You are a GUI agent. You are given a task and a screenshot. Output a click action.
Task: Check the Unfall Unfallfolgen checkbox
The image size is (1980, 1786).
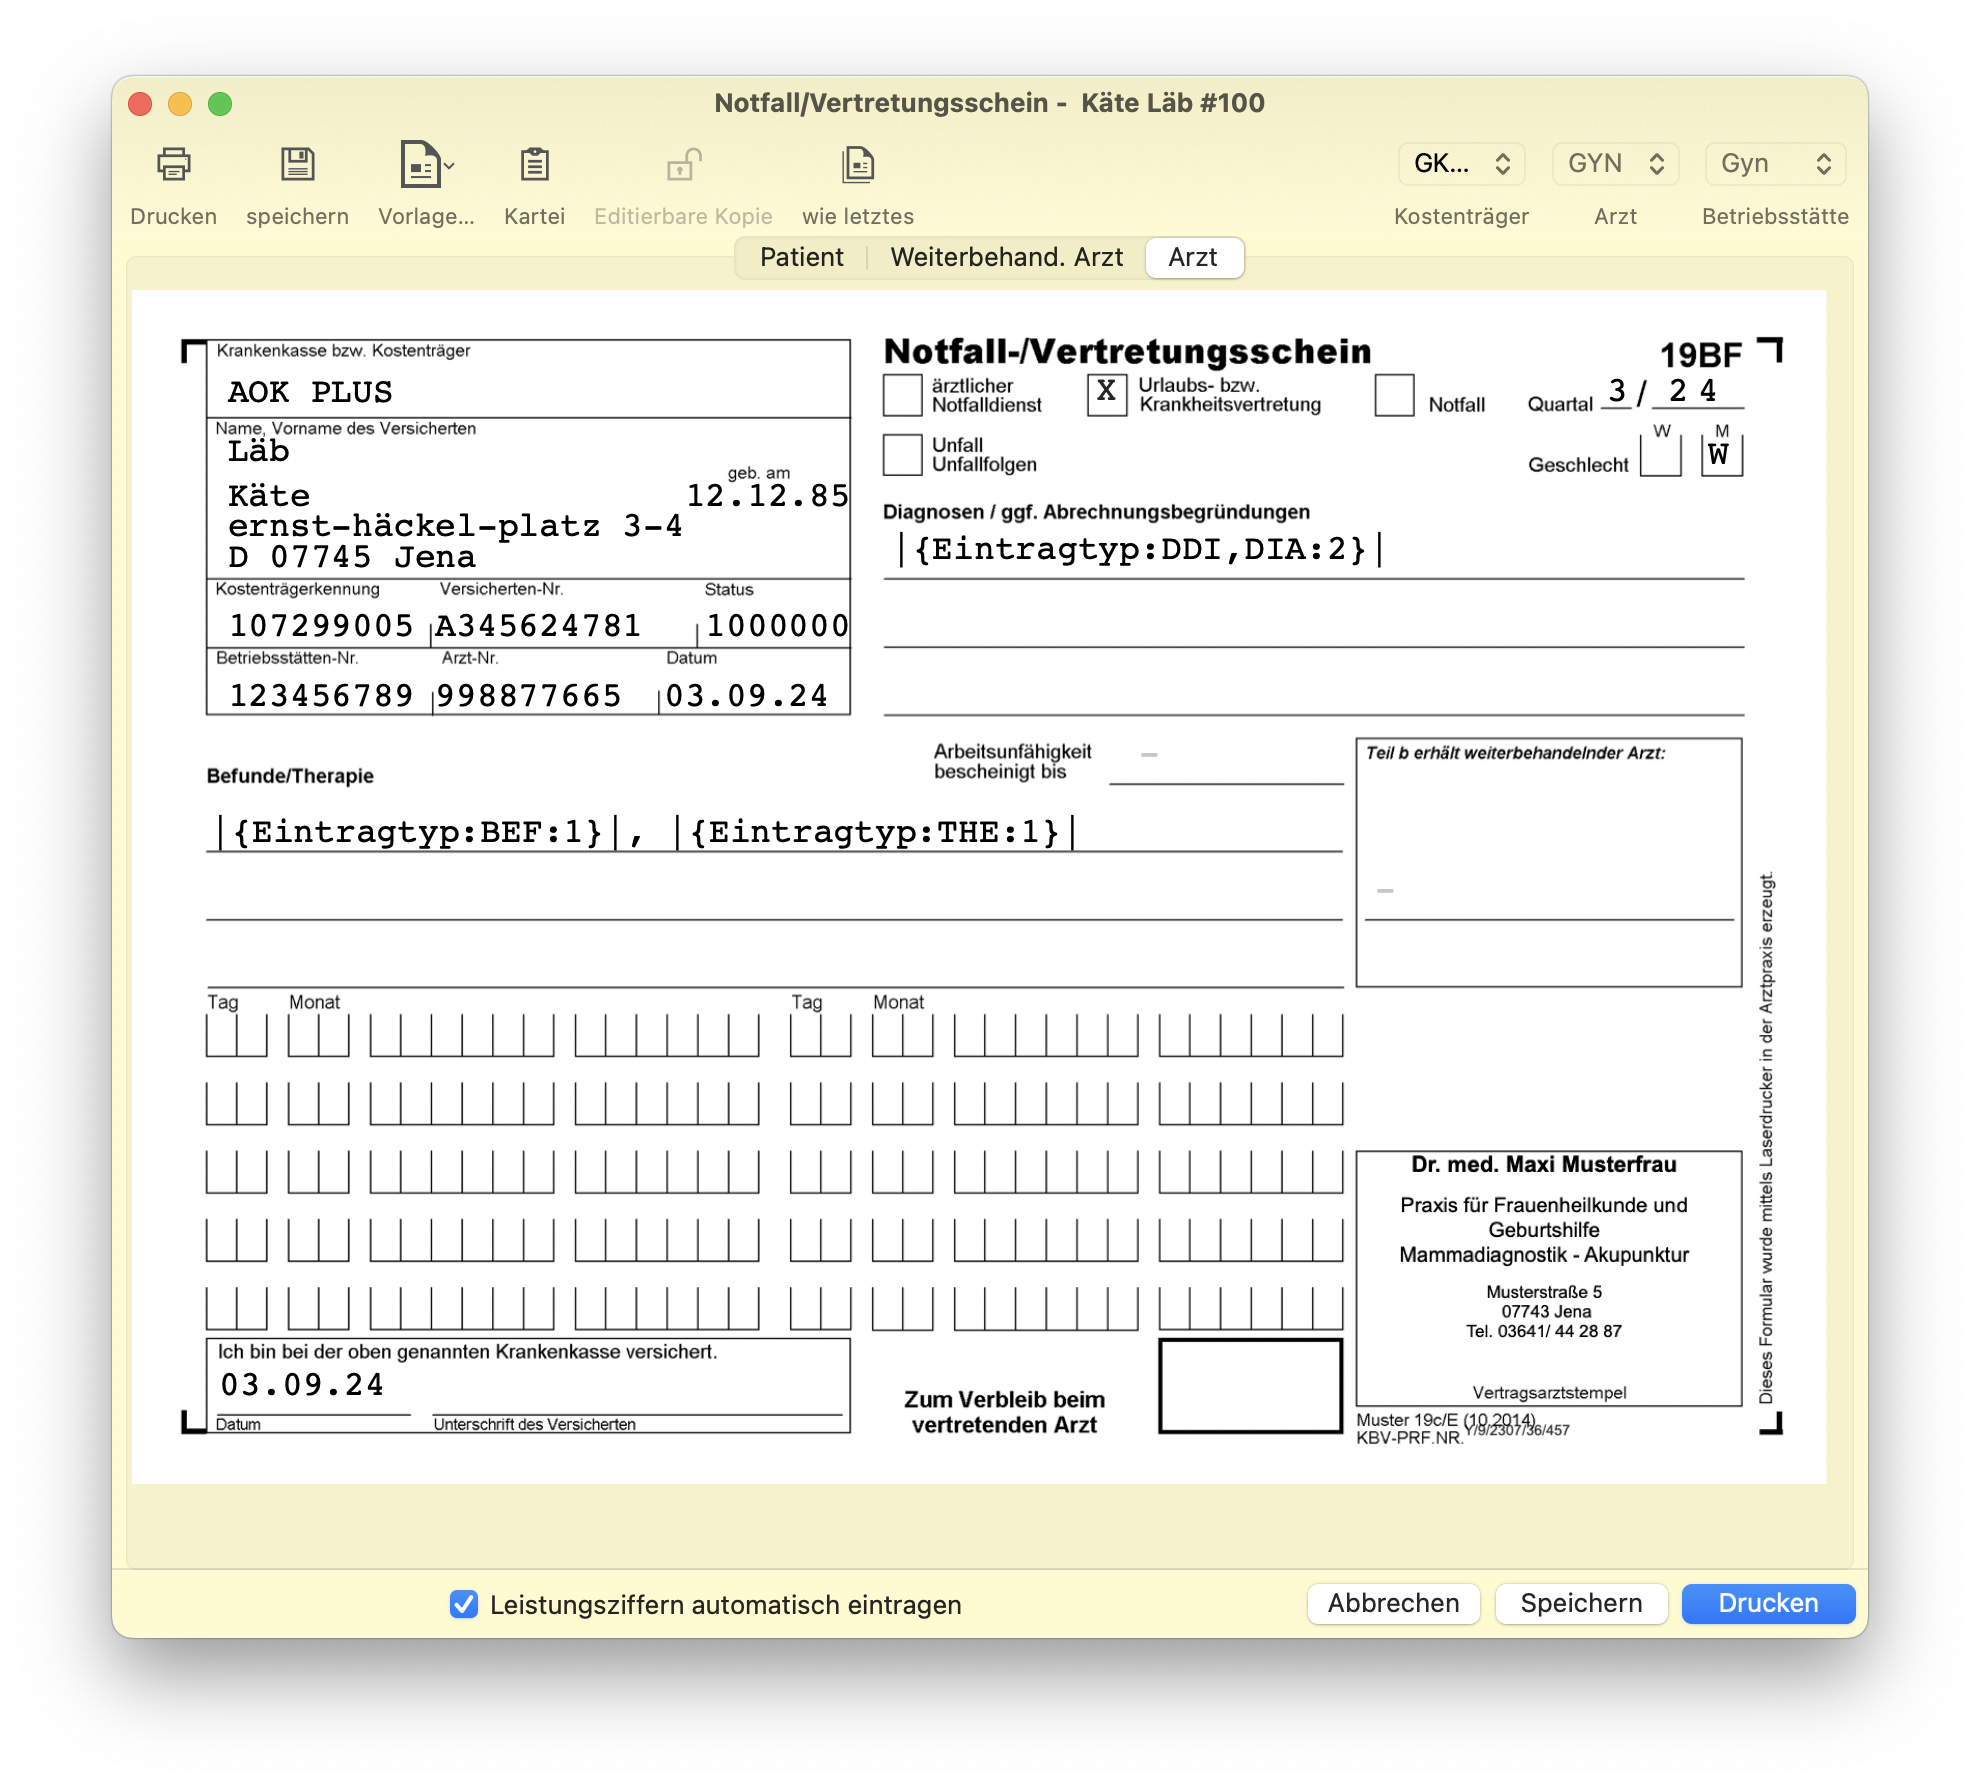coord(902,455)
